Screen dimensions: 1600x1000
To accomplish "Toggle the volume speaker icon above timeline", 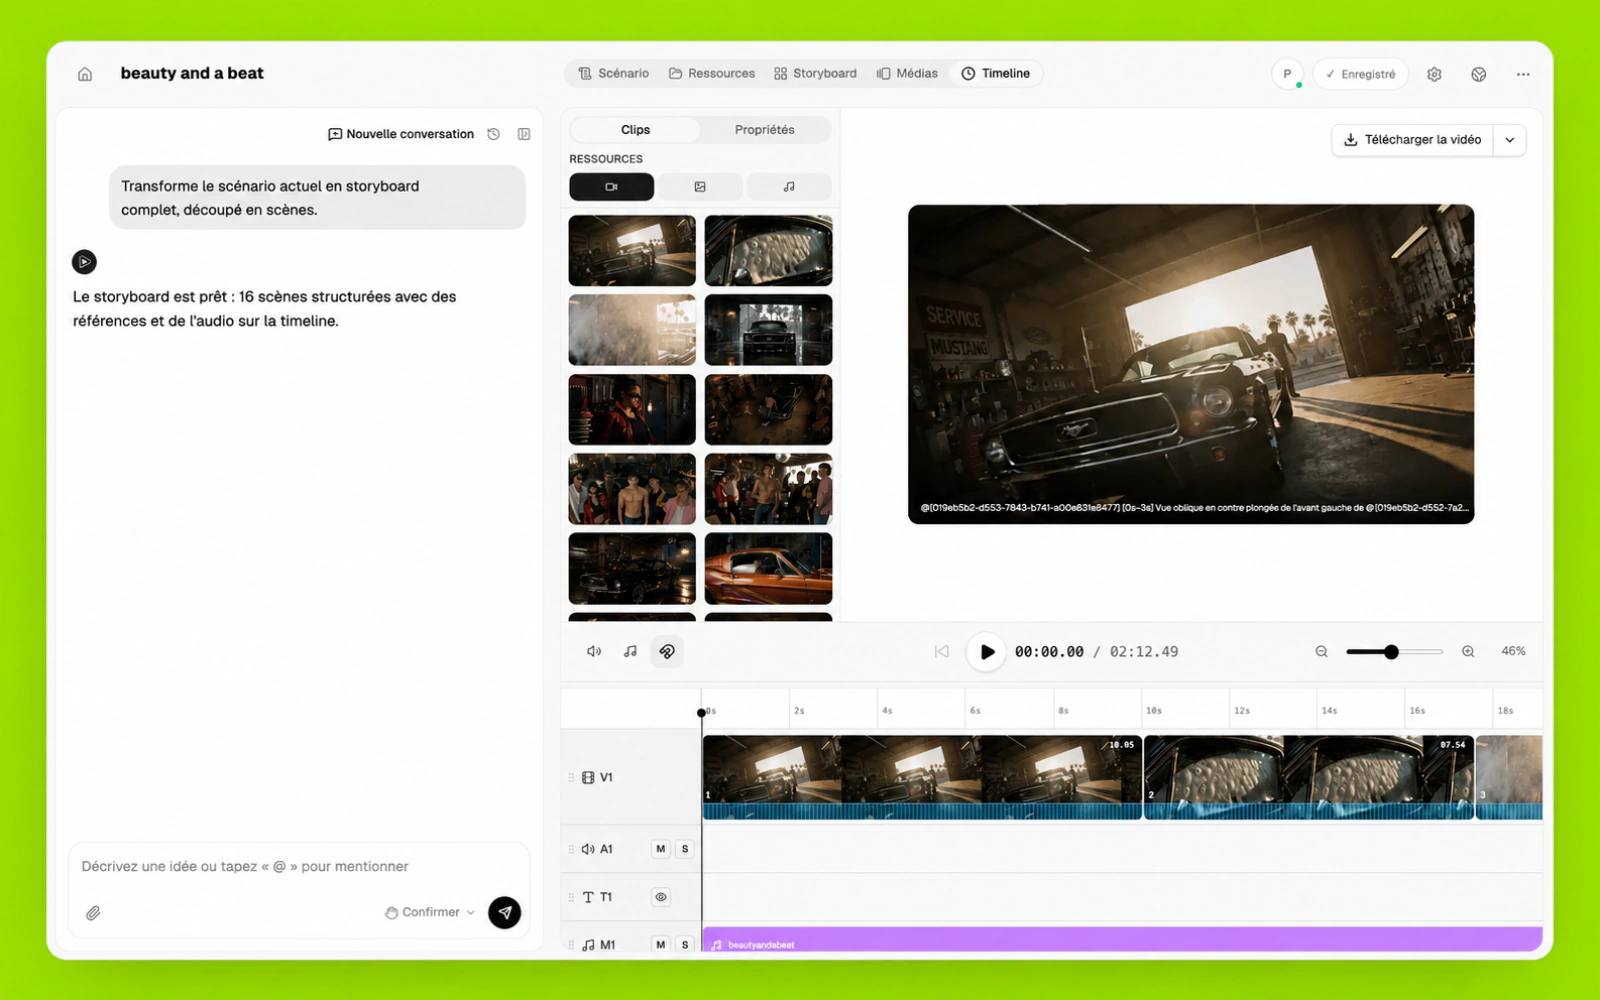I will tap(594, 652).
